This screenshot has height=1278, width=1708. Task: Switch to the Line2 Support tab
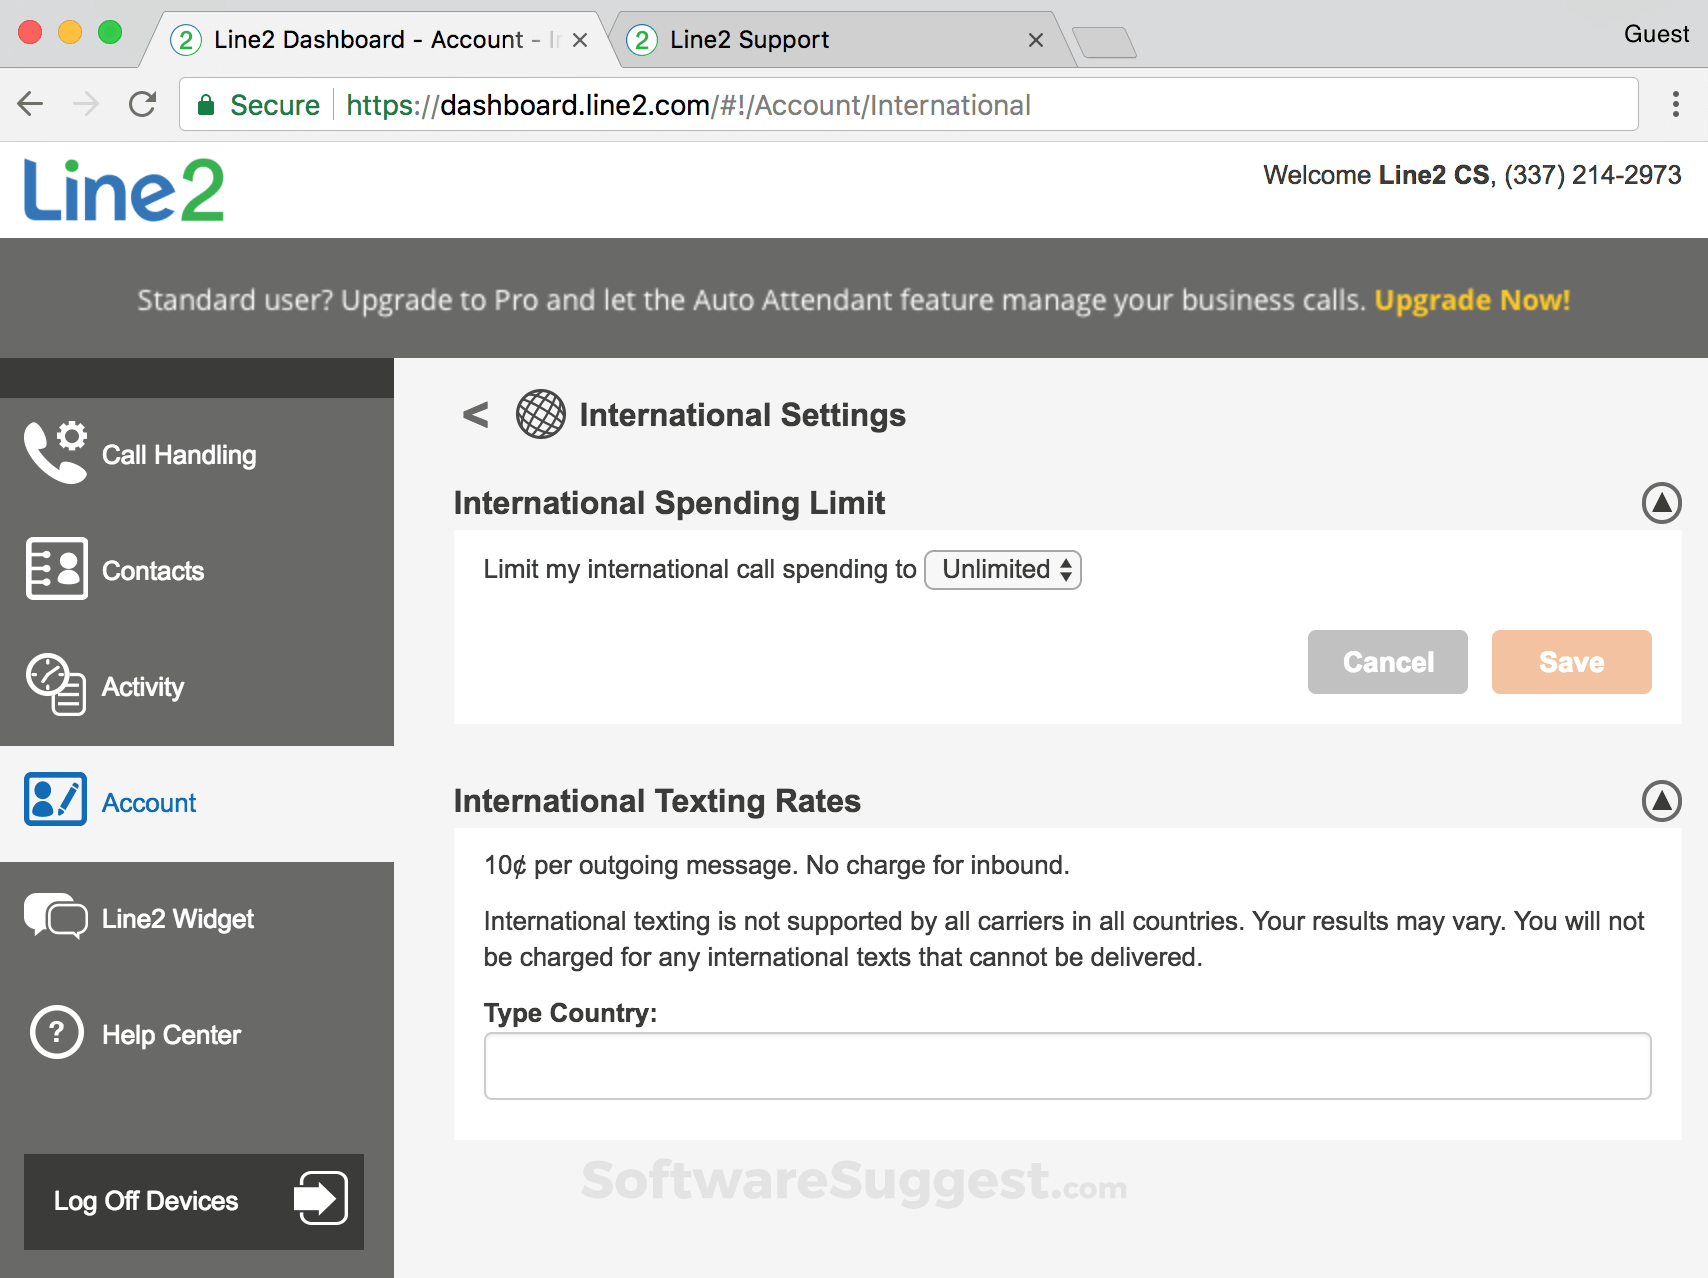[x=750, y=40]
